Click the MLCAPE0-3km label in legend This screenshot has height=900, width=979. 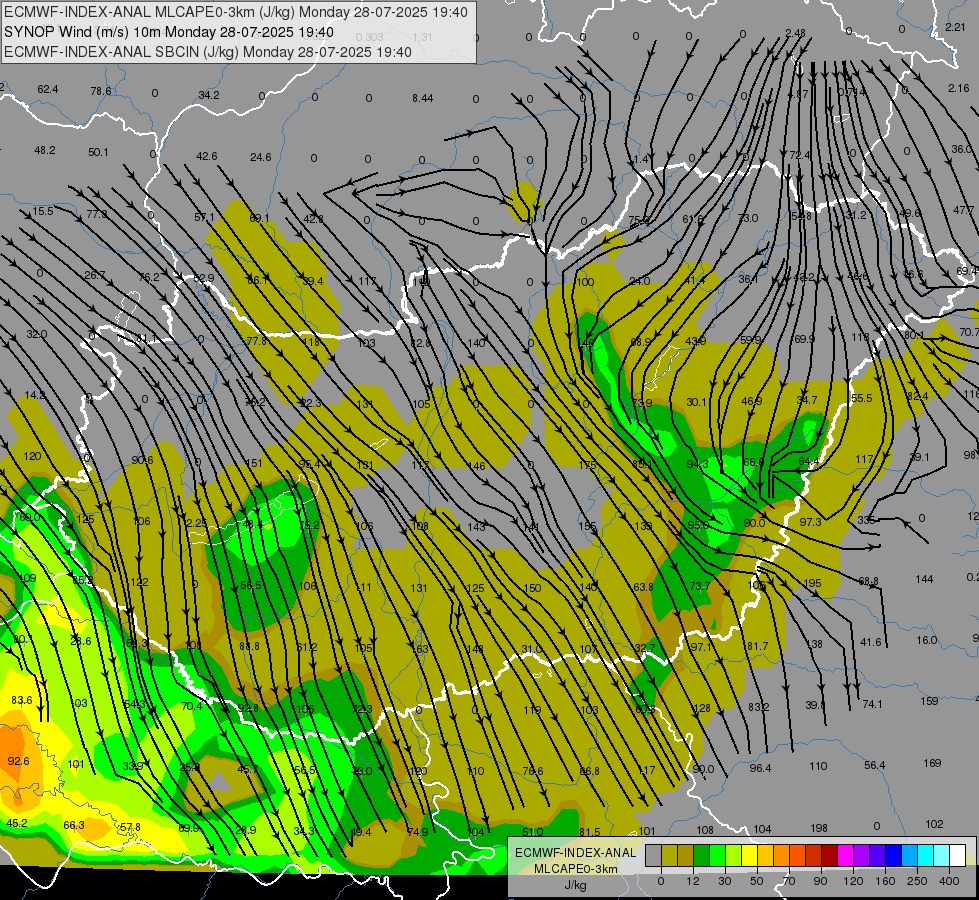[x=575, y=869]
